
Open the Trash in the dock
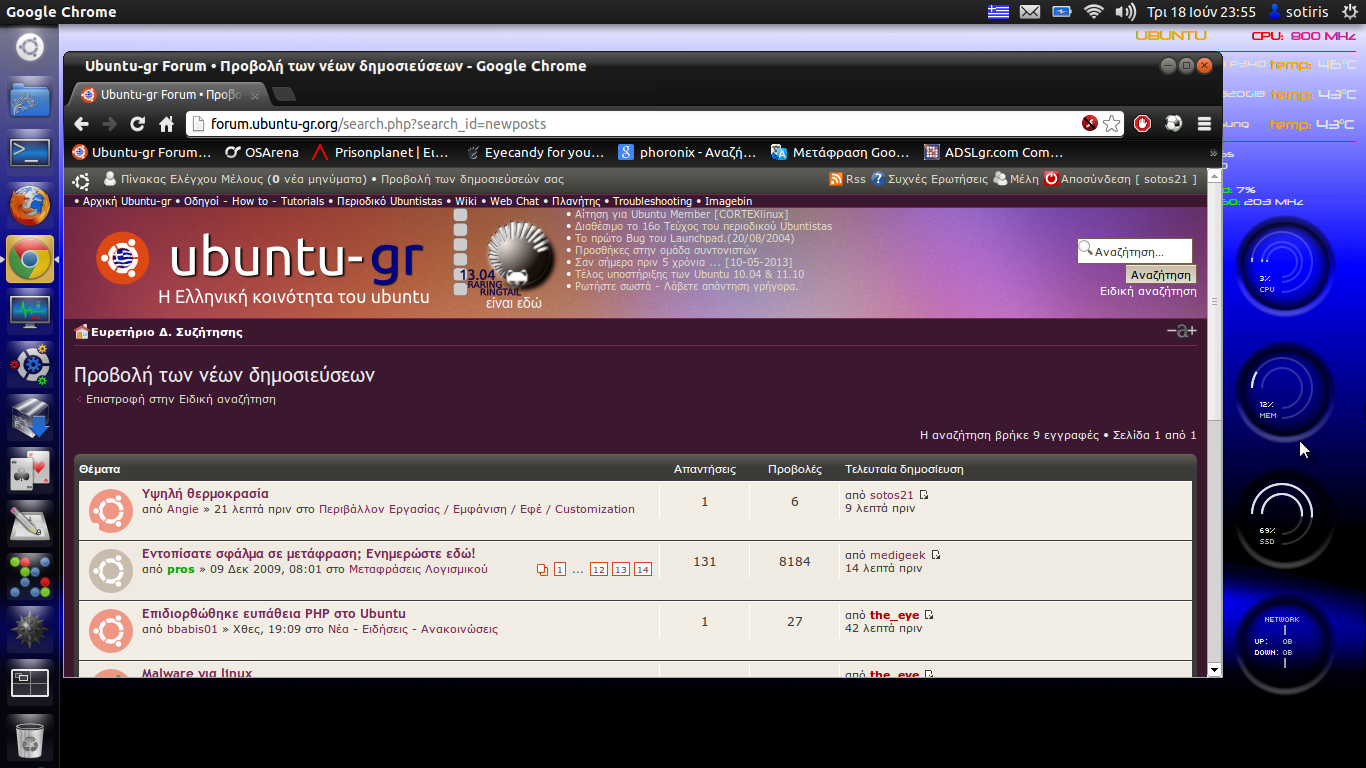tap(29, 738)
